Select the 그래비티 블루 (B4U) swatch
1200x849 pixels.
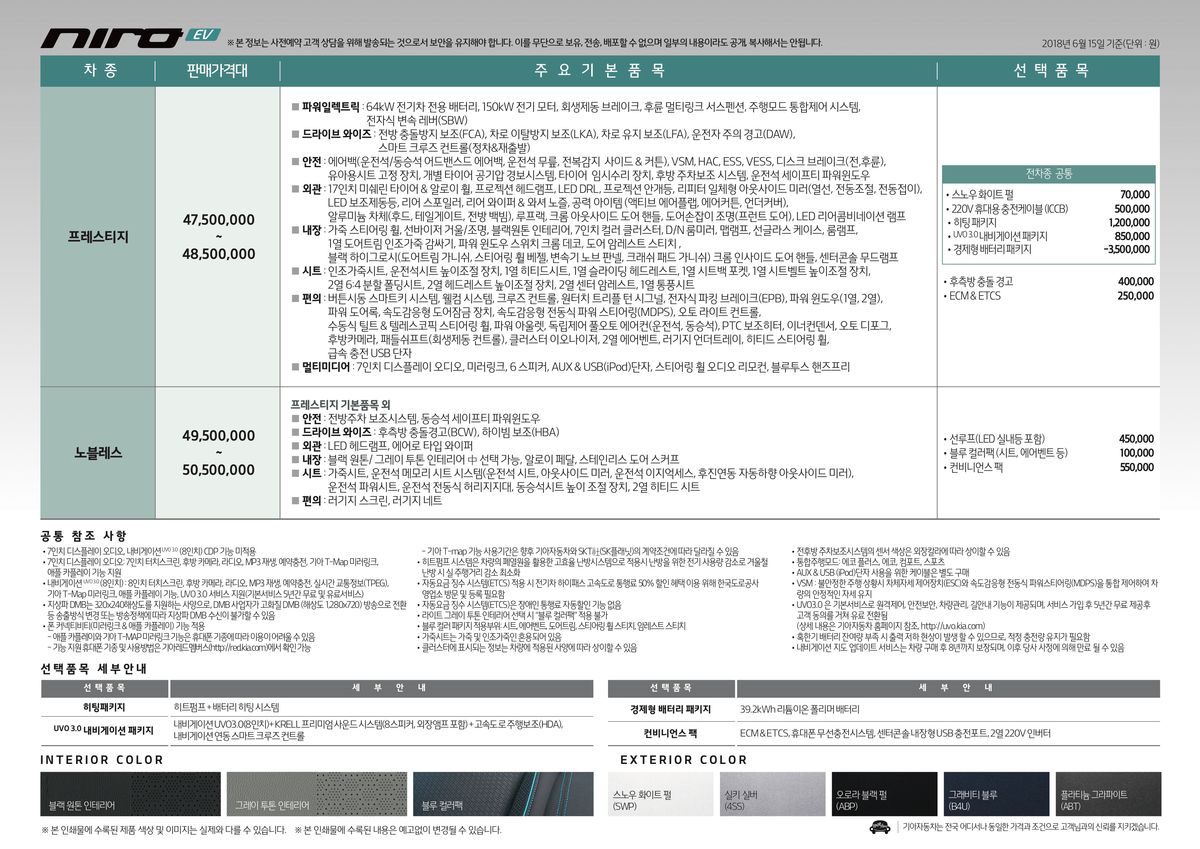click(x=996, y=793)
